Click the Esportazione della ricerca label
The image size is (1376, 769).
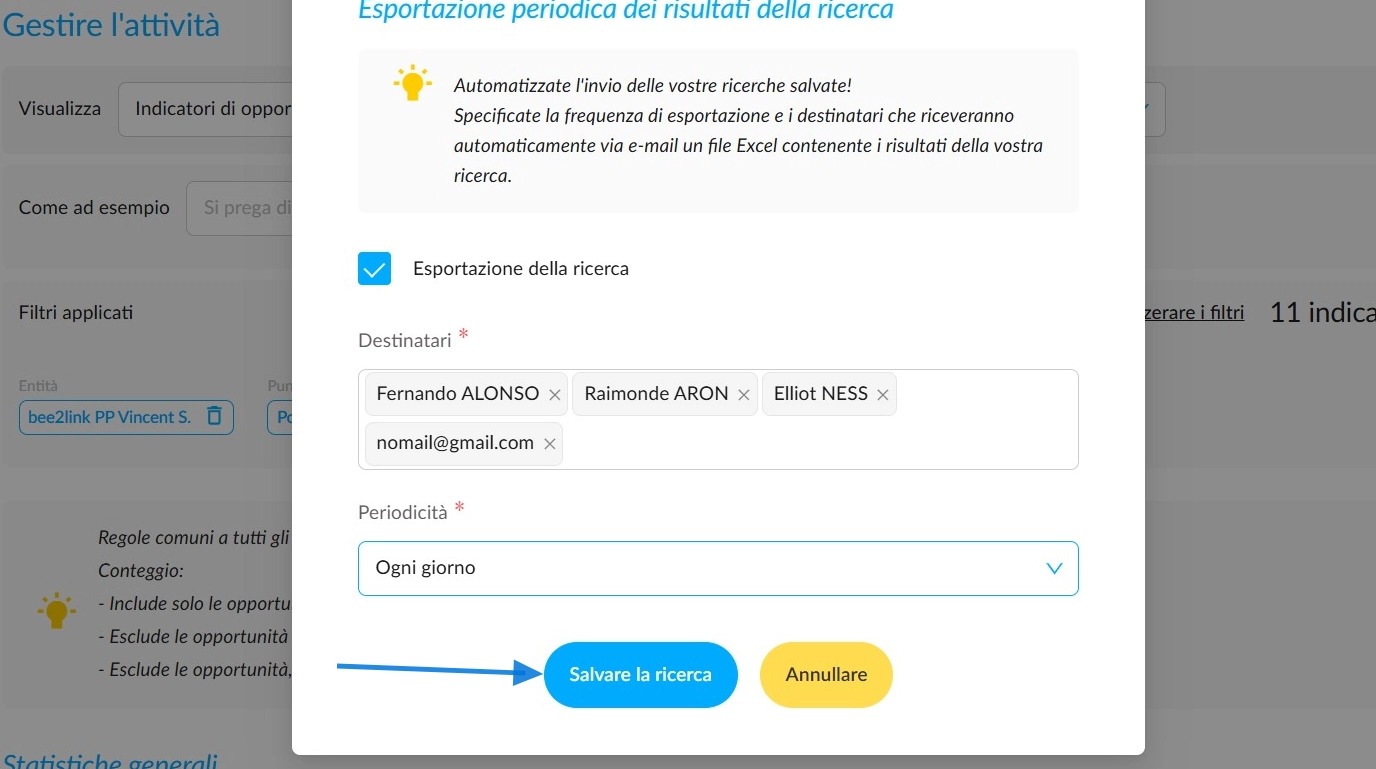(x=521, y=268)
